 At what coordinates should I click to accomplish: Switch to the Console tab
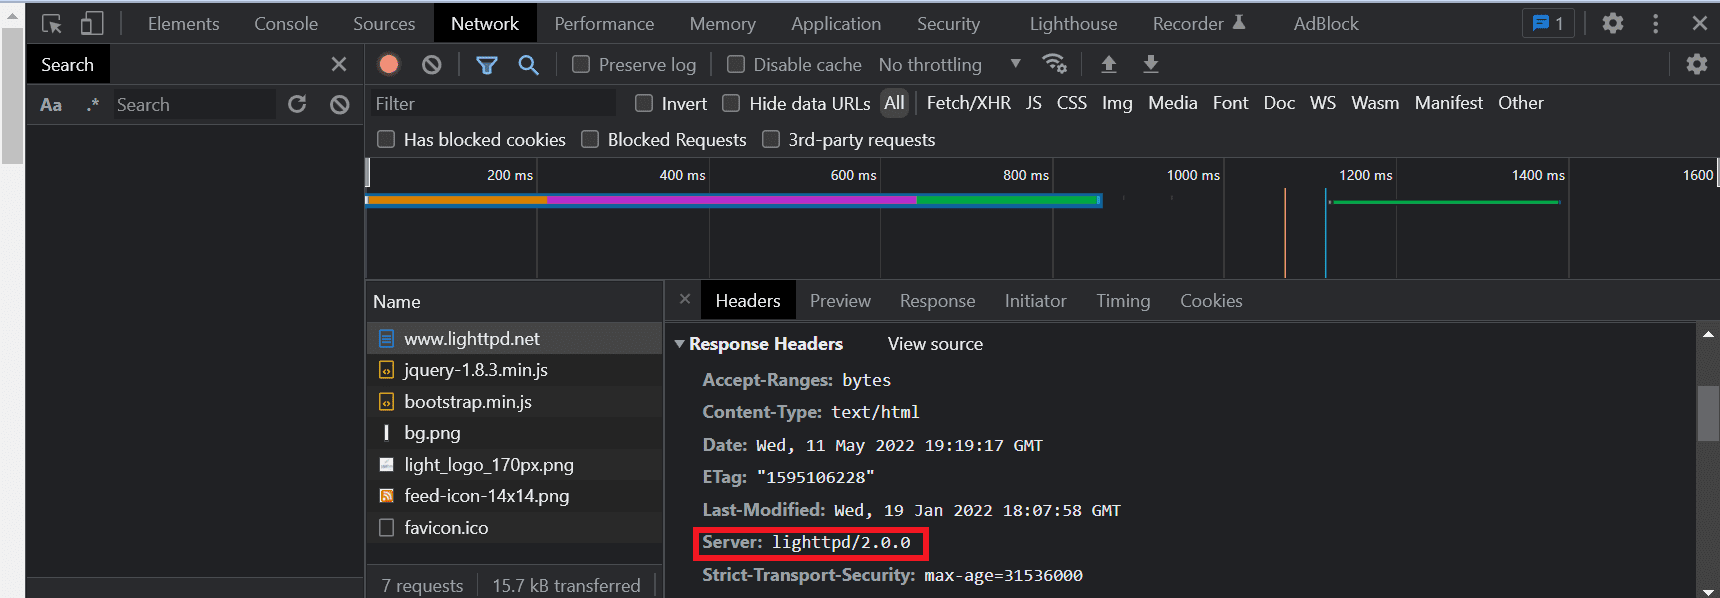coord(286,23)
